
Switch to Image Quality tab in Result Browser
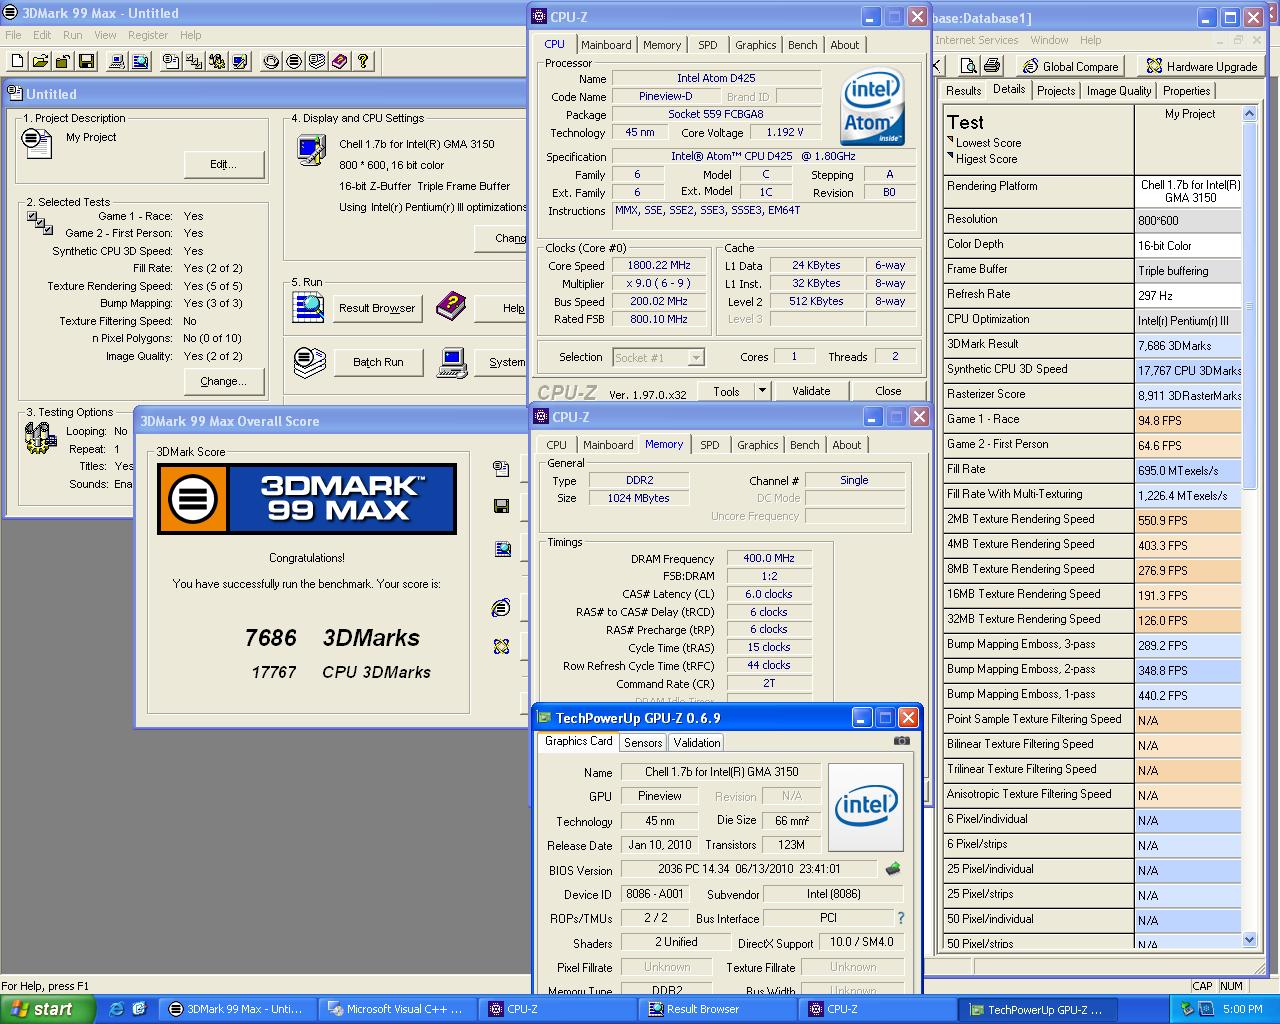point(1119,91)
